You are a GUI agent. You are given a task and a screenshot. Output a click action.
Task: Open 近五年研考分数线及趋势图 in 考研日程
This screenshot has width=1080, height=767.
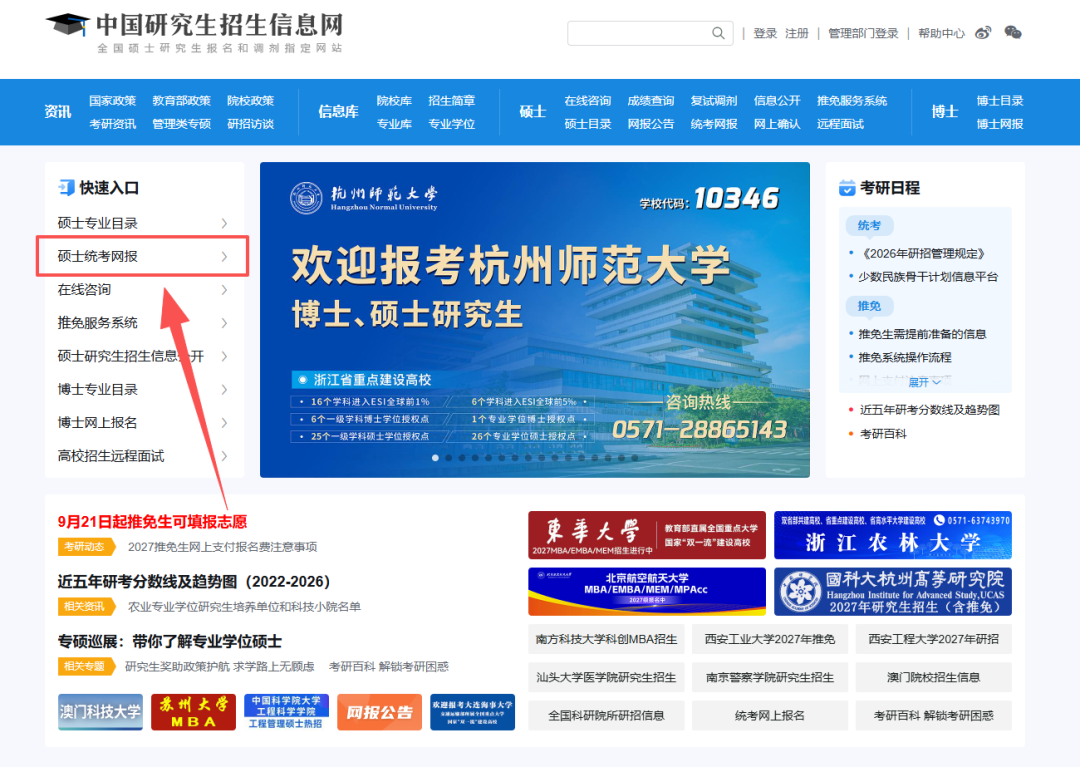point(929,410)
